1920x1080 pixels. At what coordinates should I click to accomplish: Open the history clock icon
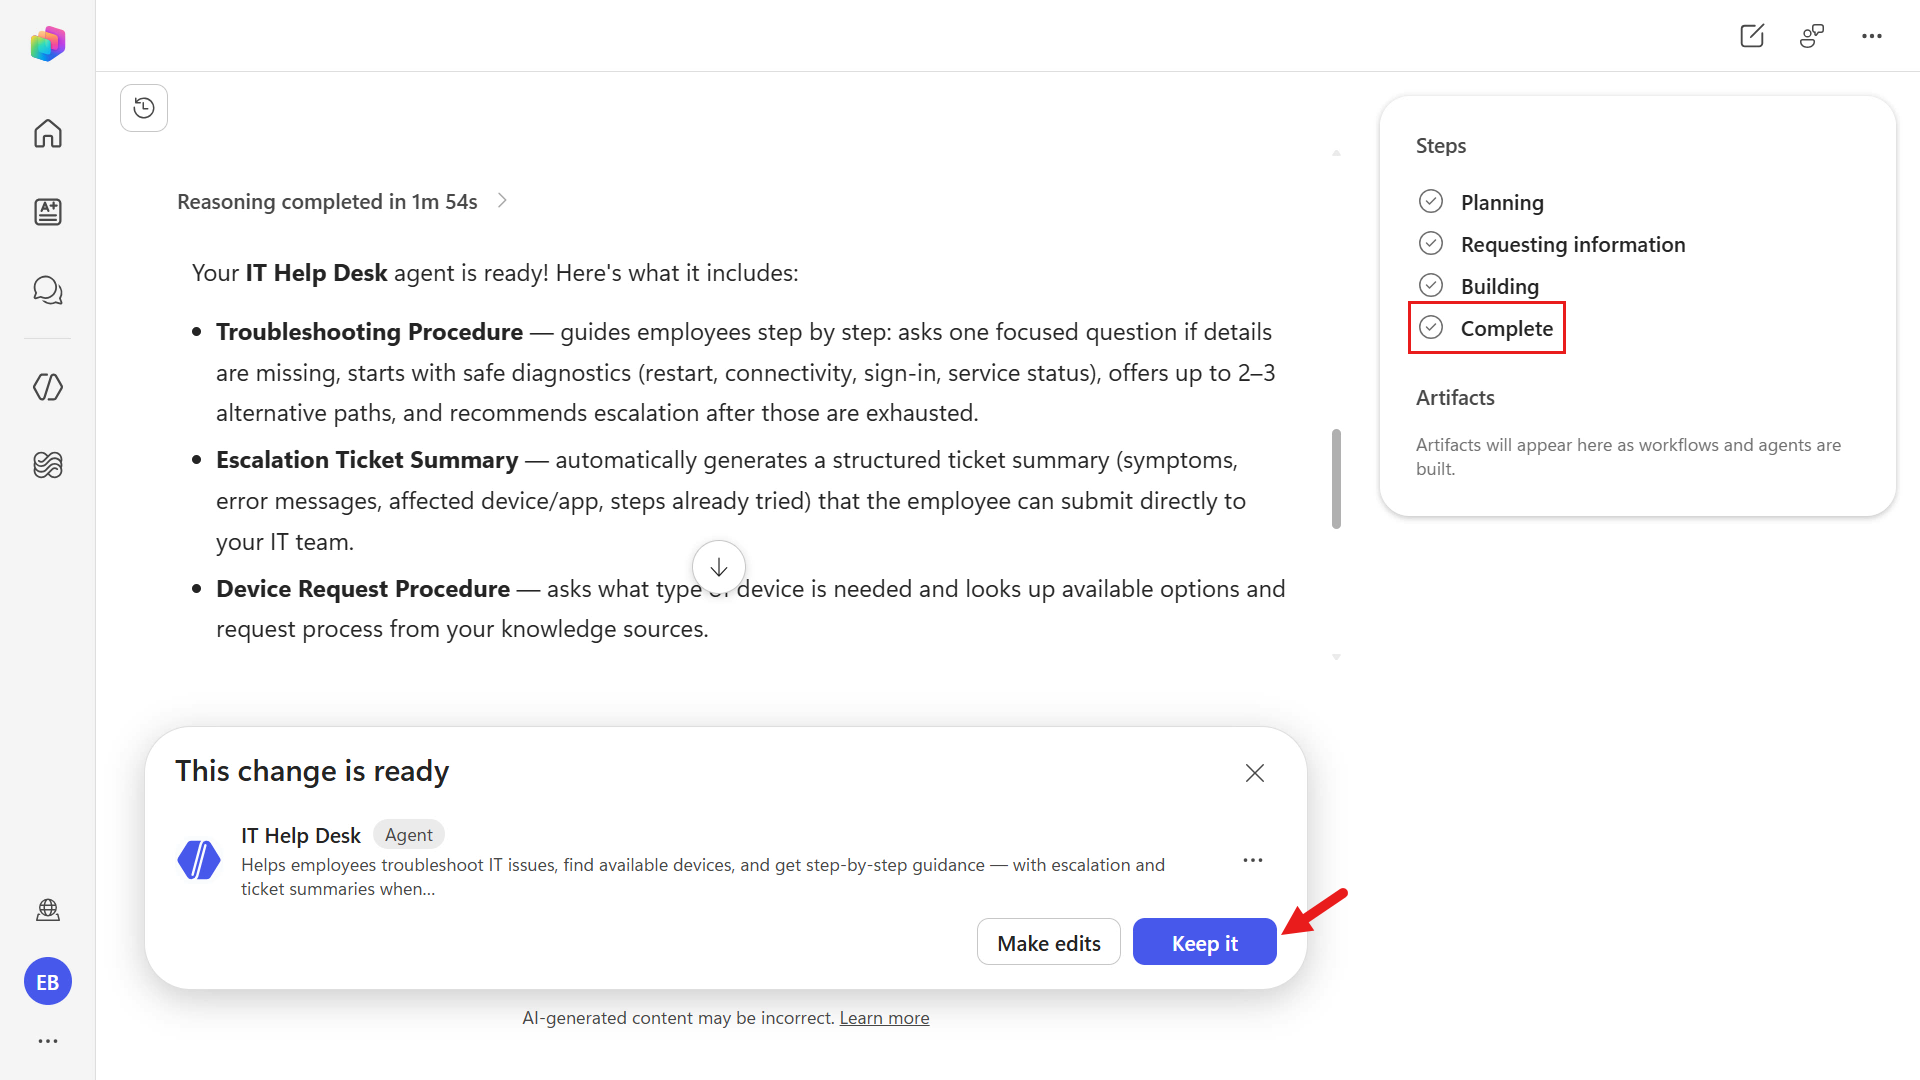tap(144, 108)
